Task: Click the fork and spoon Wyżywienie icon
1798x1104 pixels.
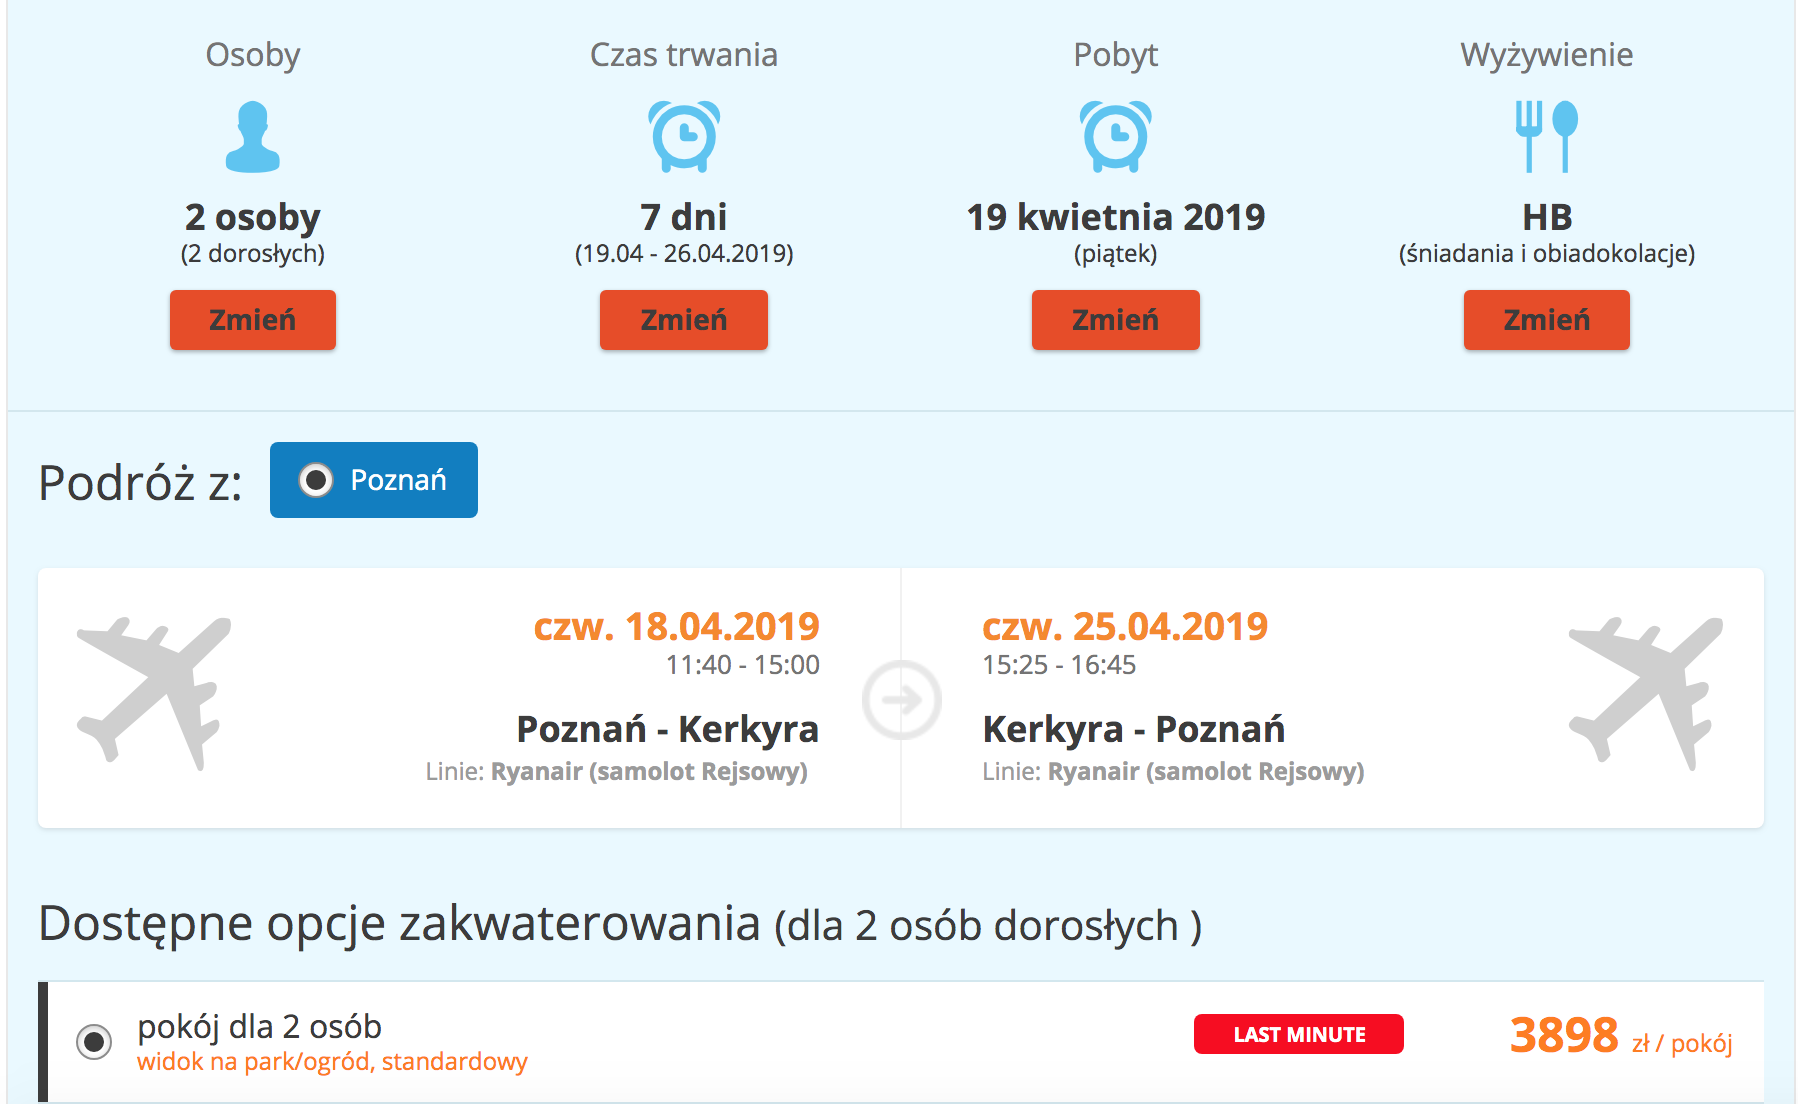Action: point(1546,136)
